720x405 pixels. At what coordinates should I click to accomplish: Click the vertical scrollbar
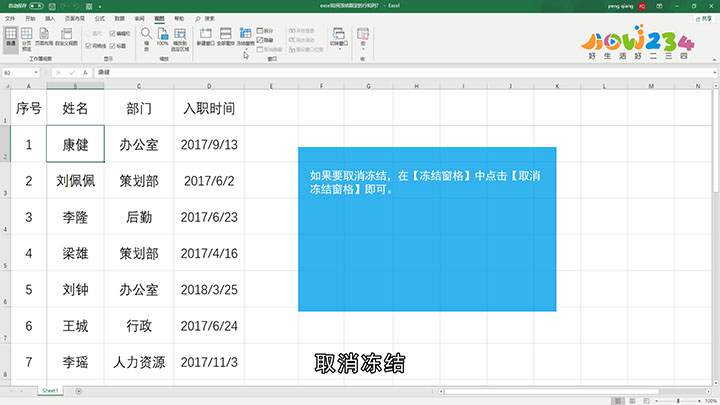coord(716,141)
